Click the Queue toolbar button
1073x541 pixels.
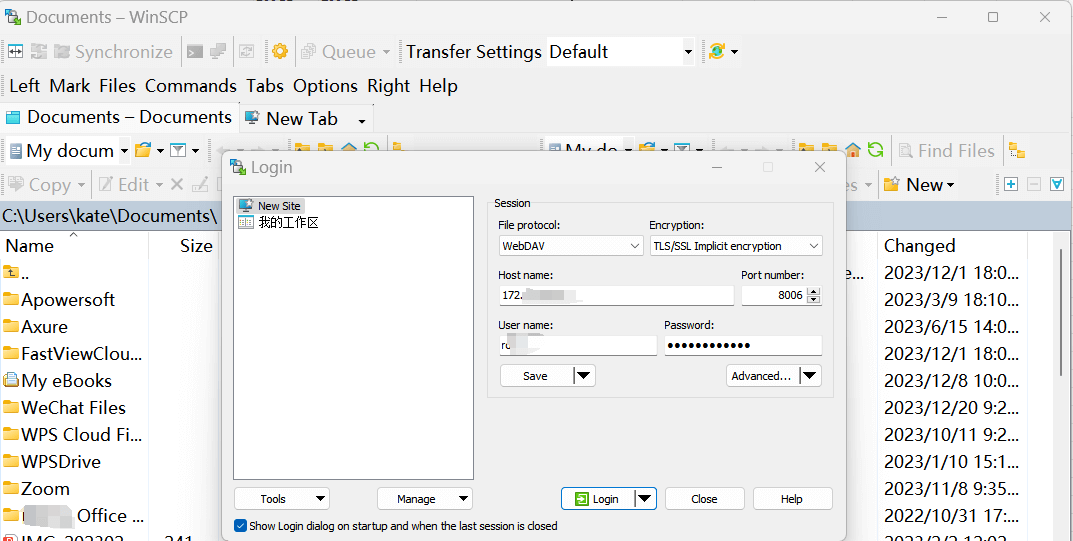pos(346,51)
